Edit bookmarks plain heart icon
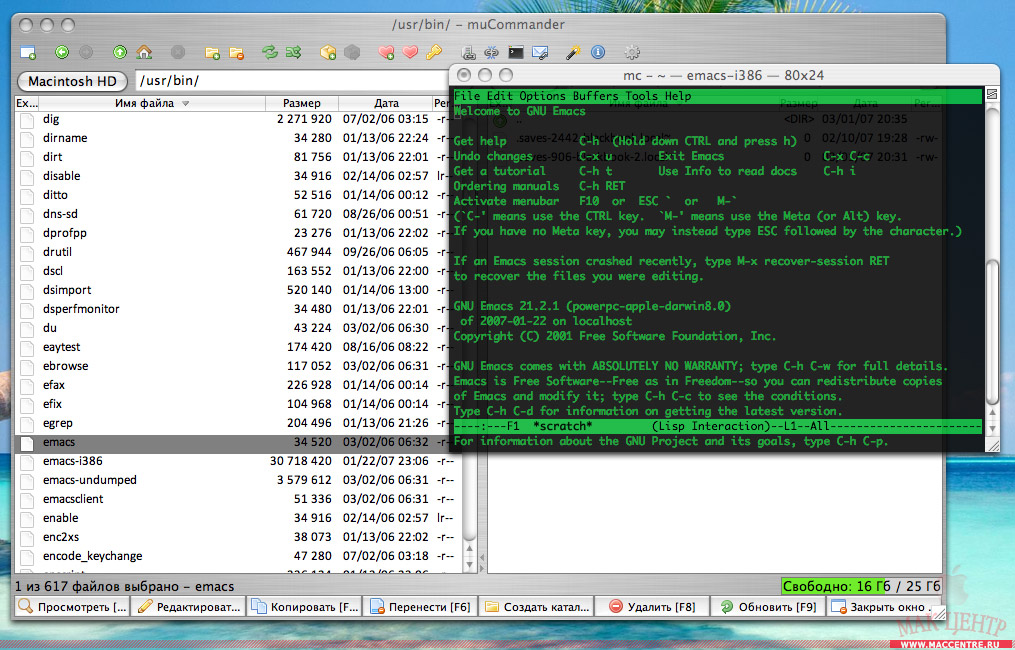This screenshot has height=650, width=1015. 410,52
